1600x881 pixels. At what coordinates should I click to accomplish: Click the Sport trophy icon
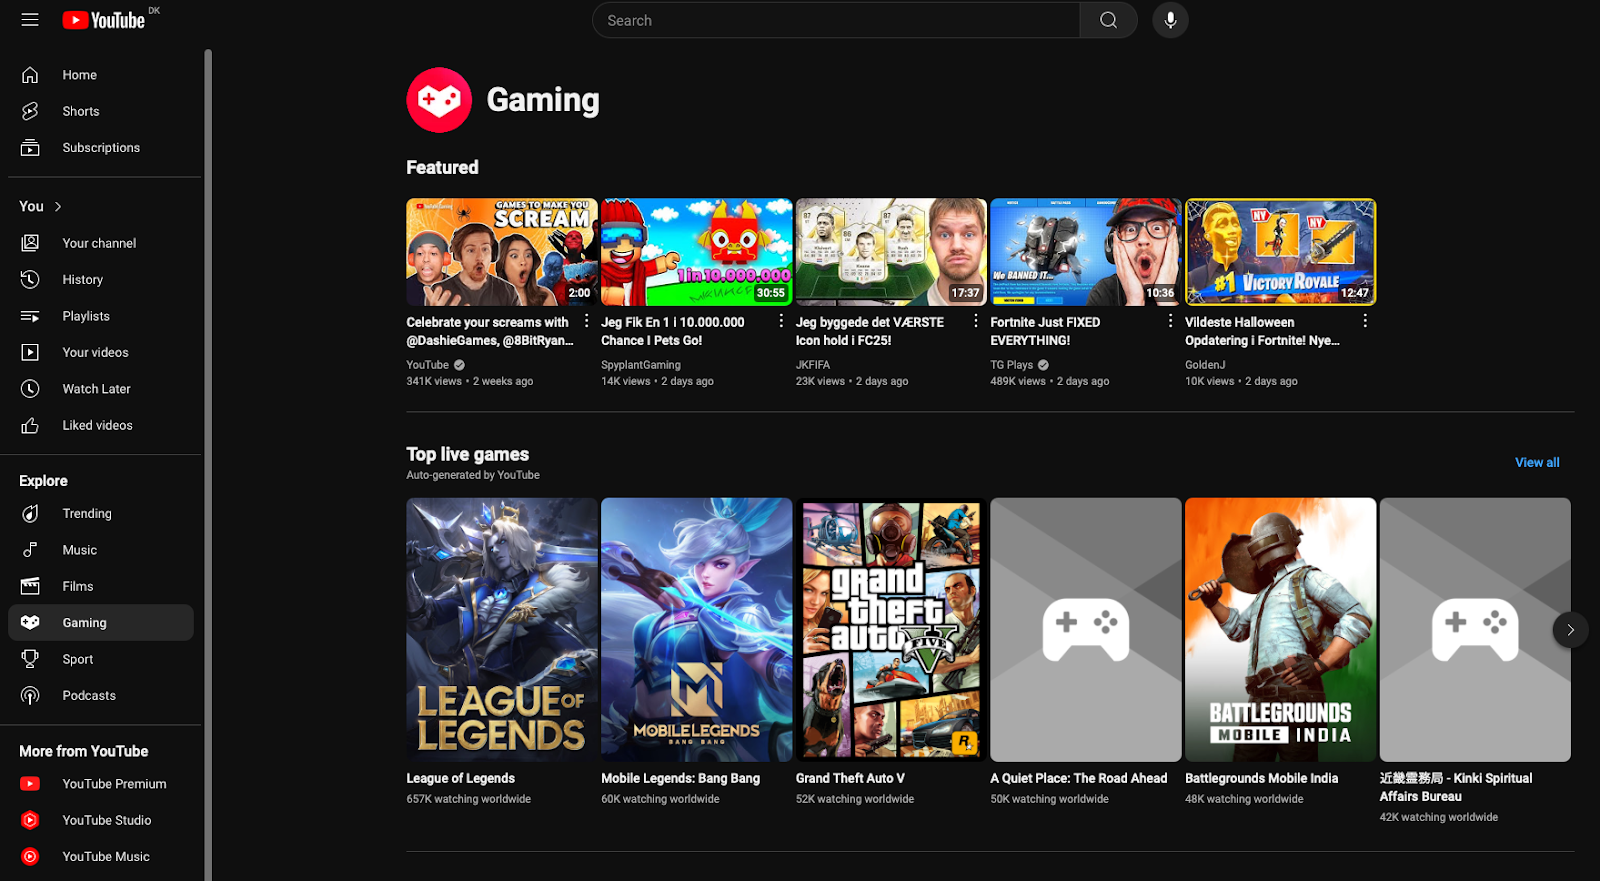[x=30, y=659]
